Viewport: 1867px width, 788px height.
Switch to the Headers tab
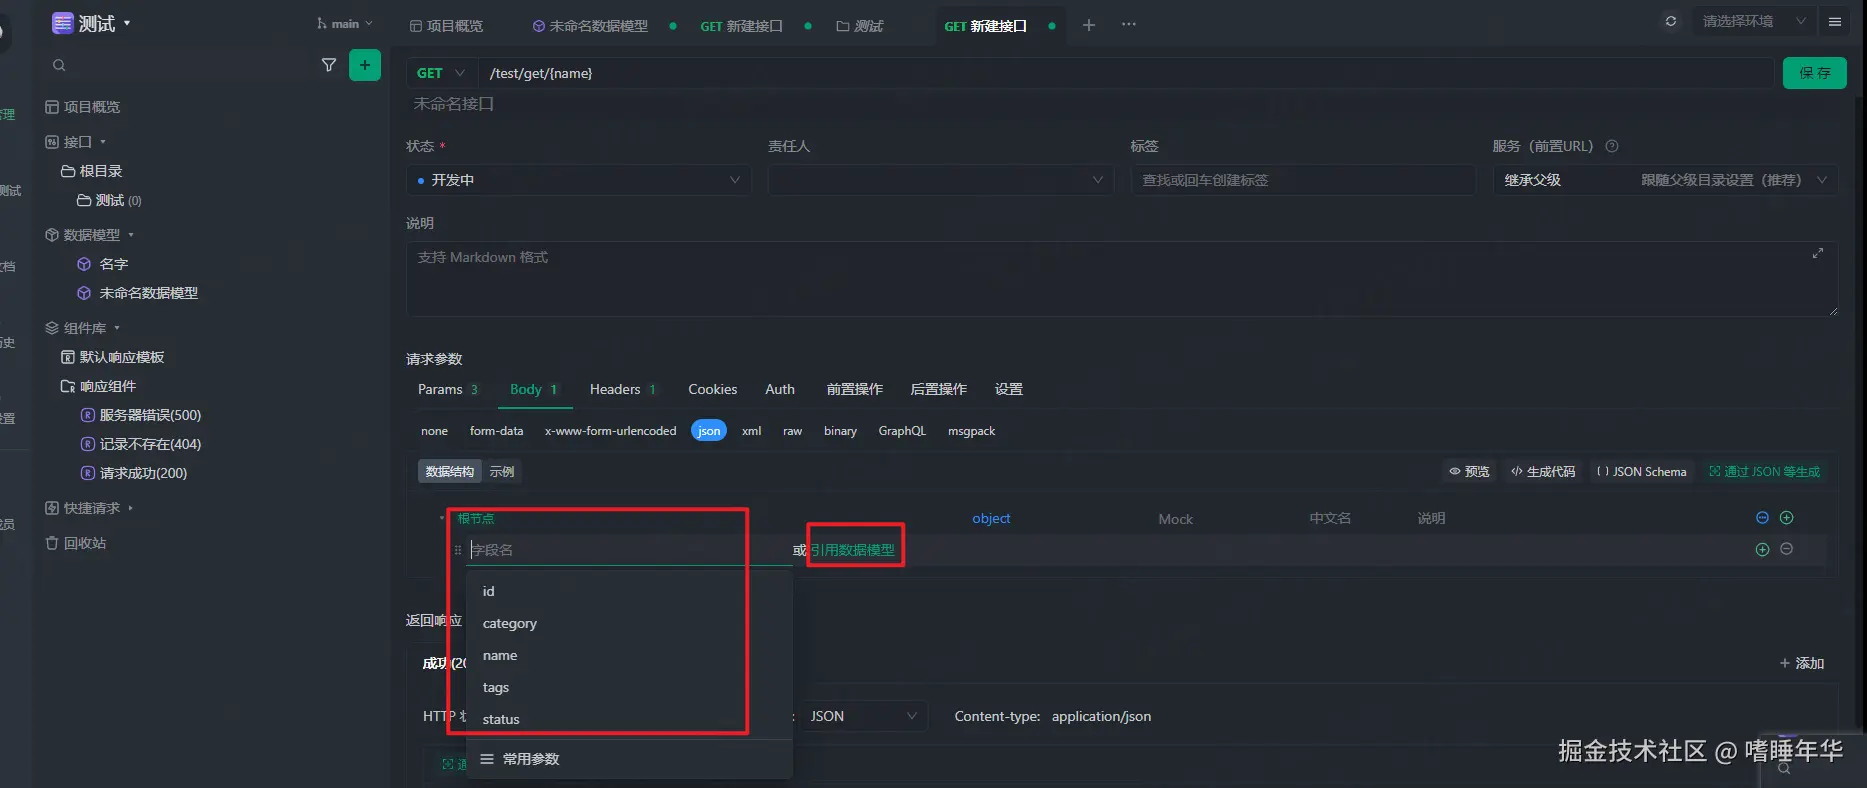pyautogui.click(x=623, y=389)
